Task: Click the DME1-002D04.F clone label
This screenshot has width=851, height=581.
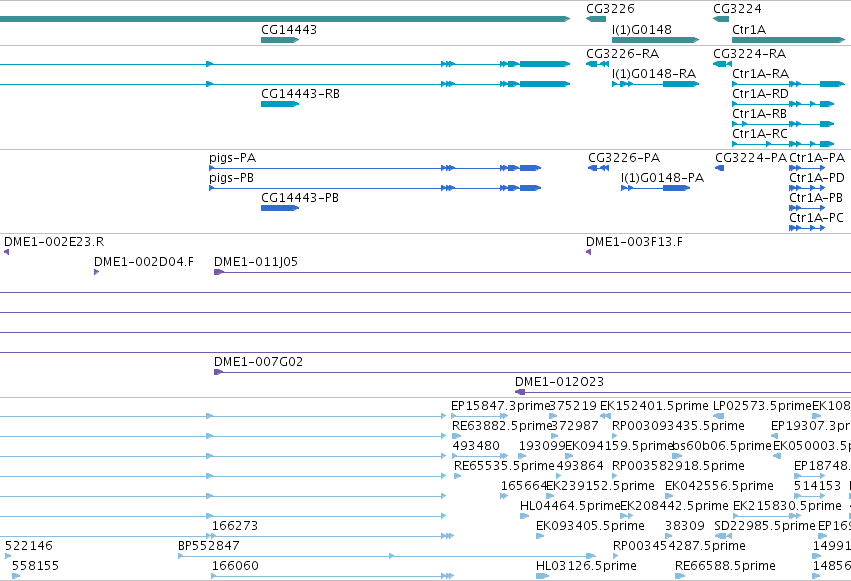Action: pyautogui.click(x=144, y=262)
